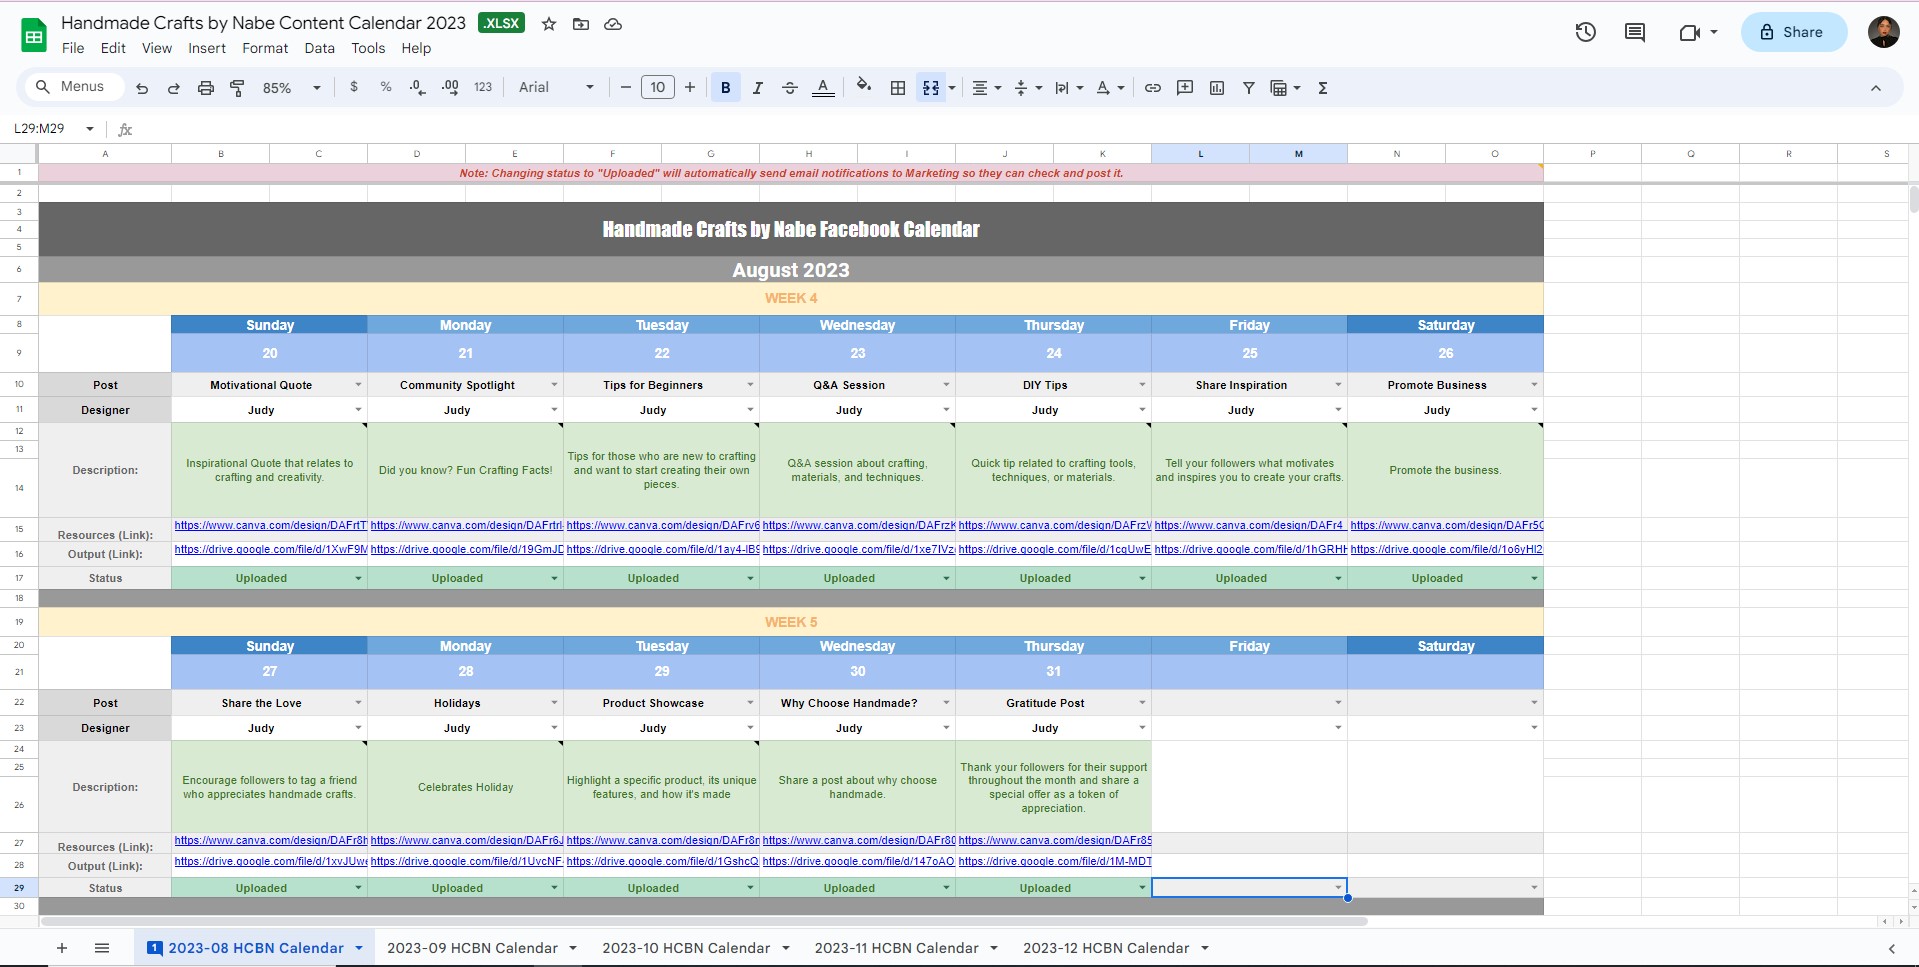Image resolution: width=1919 pixels, height=967 pixels.
Task: Toggle strikethrough formatting
Action: tap(790, 88)
